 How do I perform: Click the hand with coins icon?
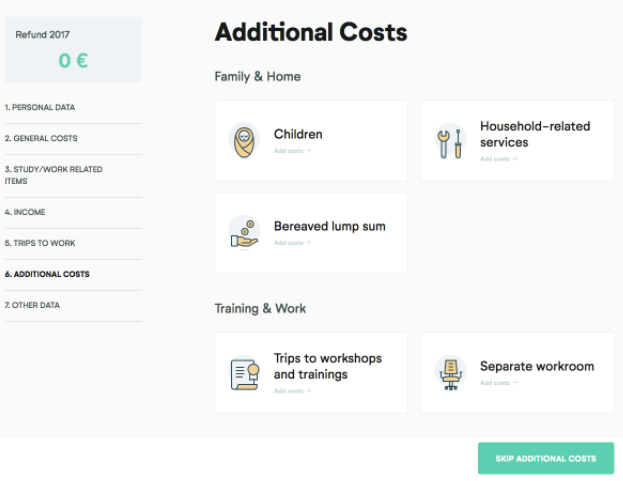(244, 233)
